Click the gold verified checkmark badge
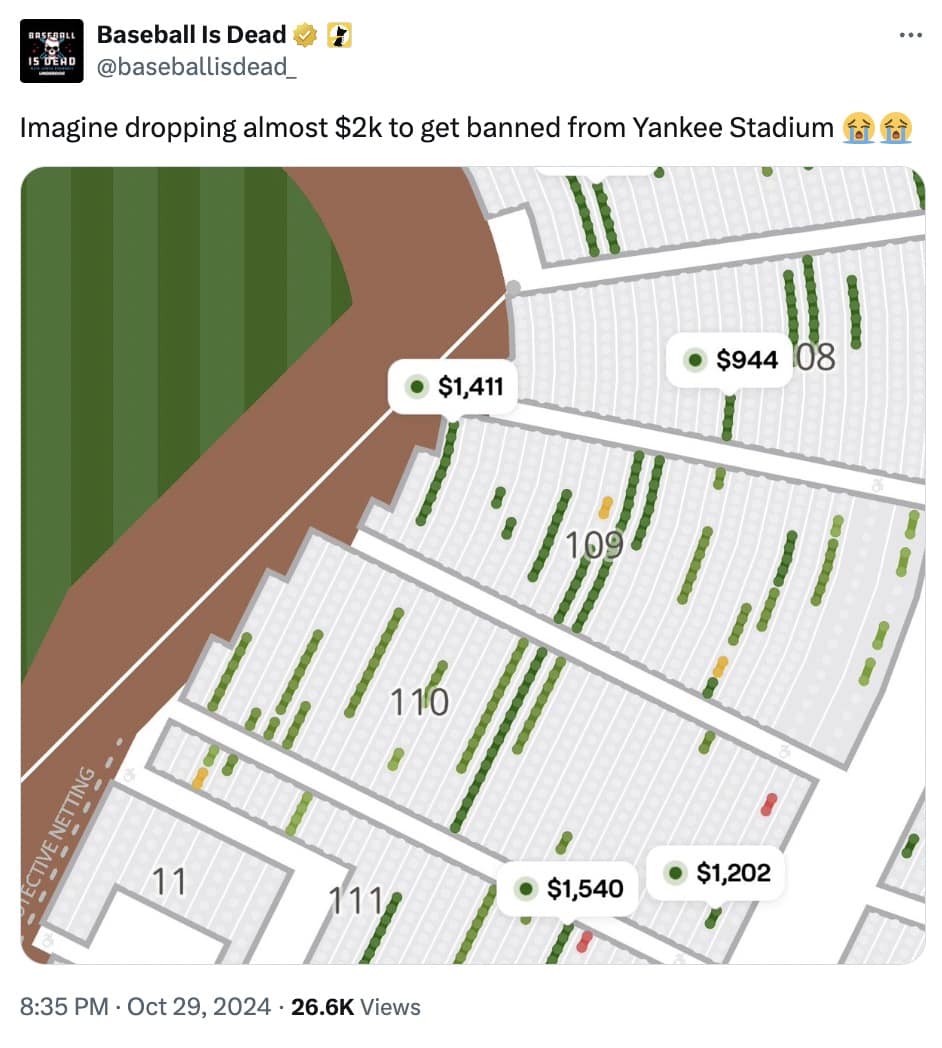942x1048 pixels. click(x=305, y=36)
